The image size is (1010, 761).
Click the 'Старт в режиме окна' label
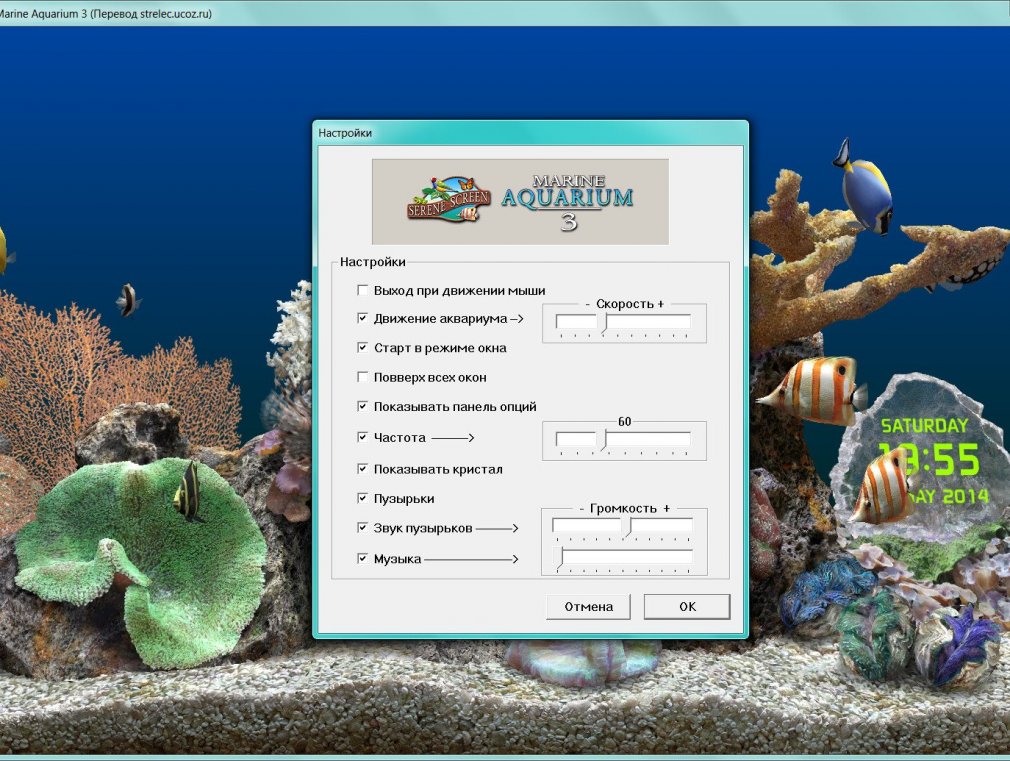point(440,348)
